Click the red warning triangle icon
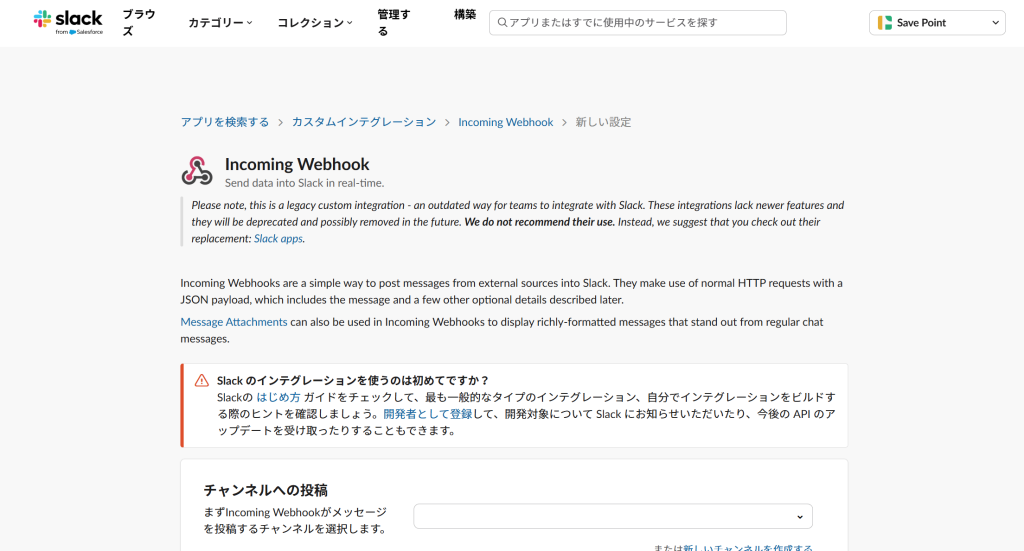Screen dimensions: 1024x551 (x=202, y=380)
